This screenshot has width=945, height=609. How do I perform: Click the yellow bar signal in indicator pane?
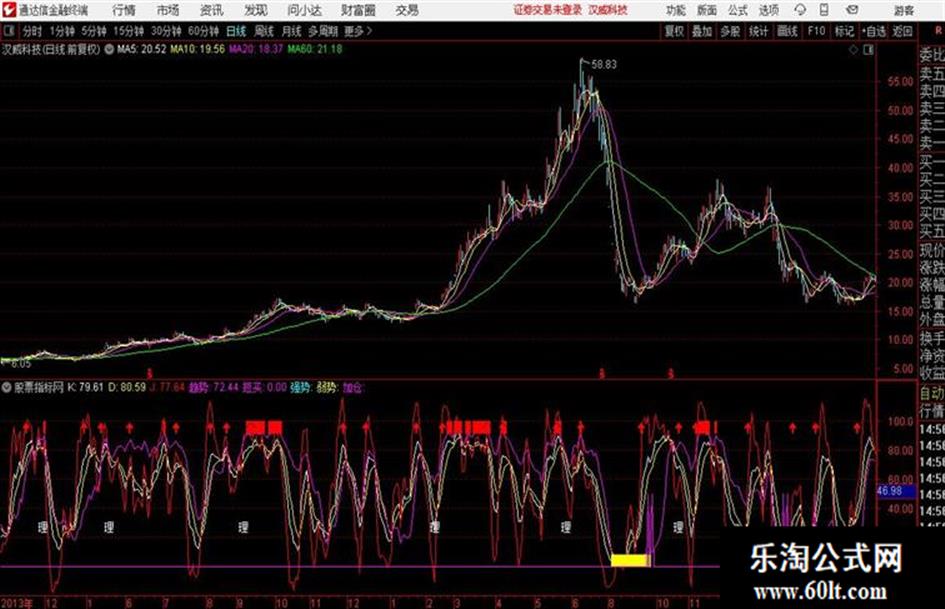[630, 561]
